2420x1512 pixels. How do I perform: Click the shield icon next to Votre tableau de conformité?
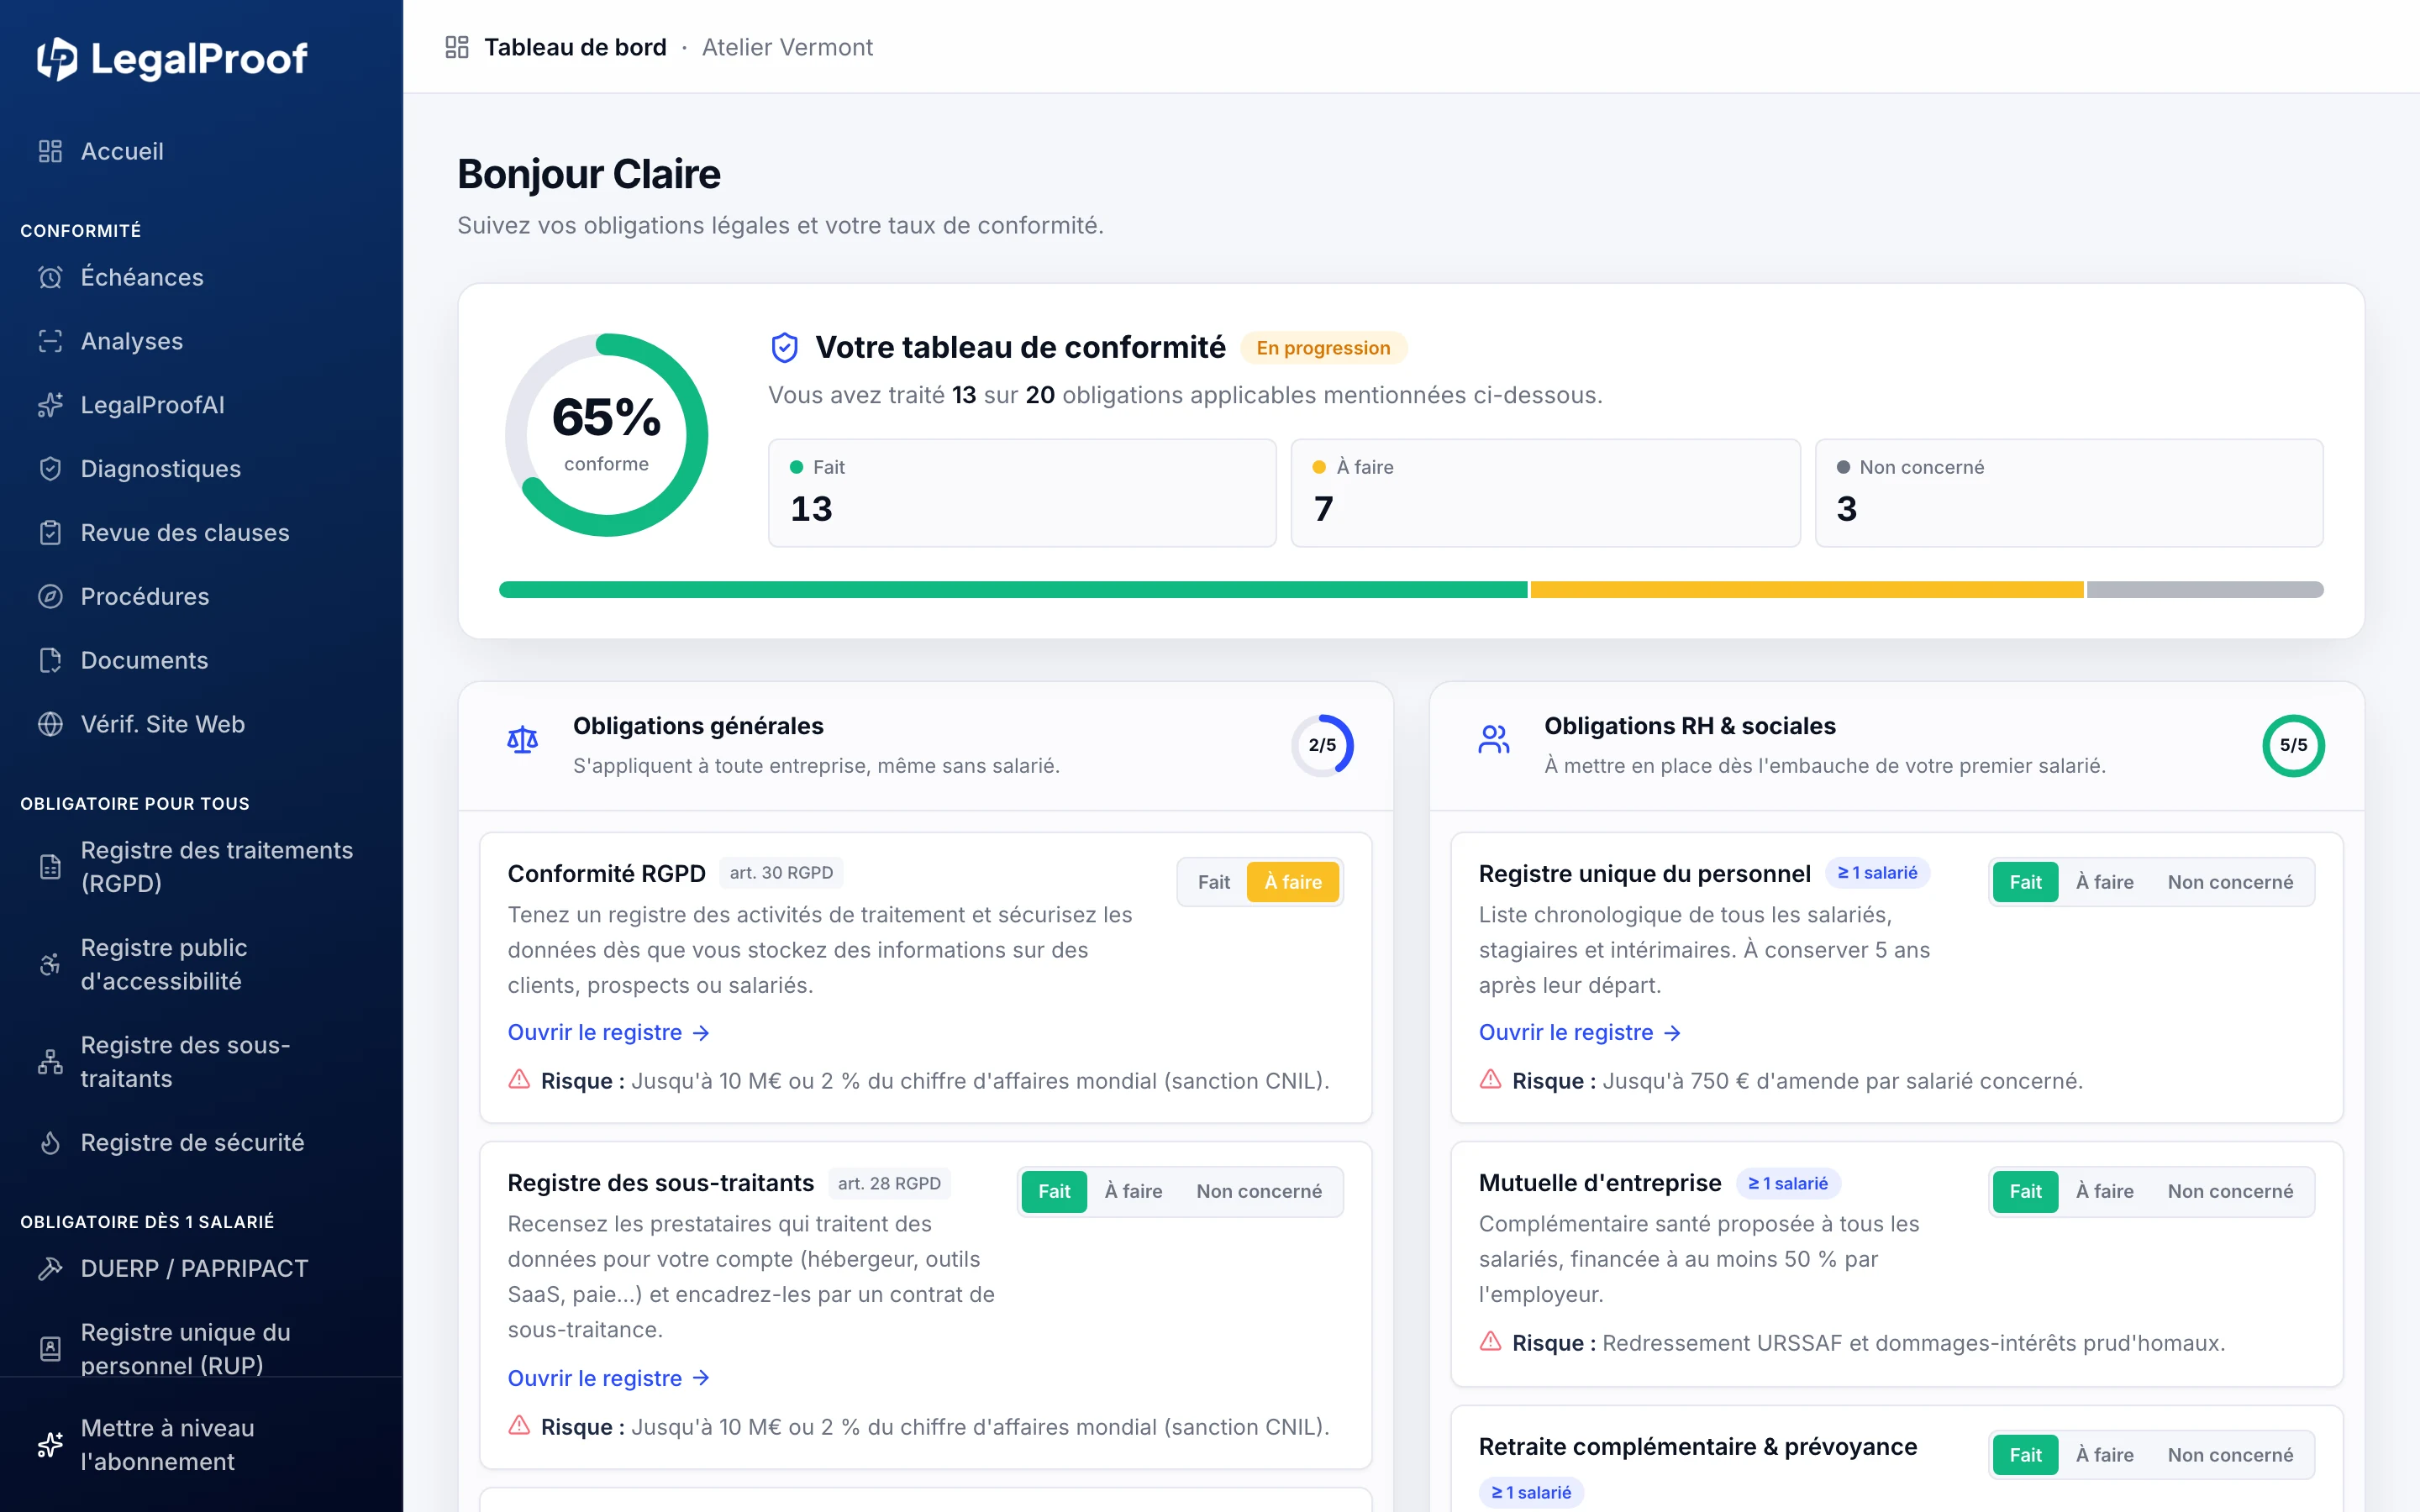point(785,348)
